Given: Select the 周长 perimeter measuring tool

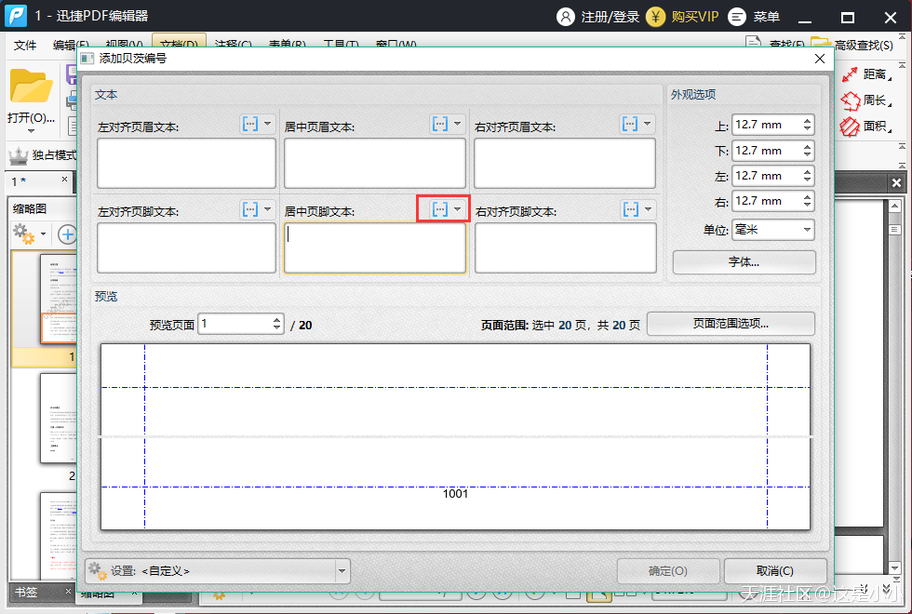Looking at the screenshot, I should coord(866,101).
